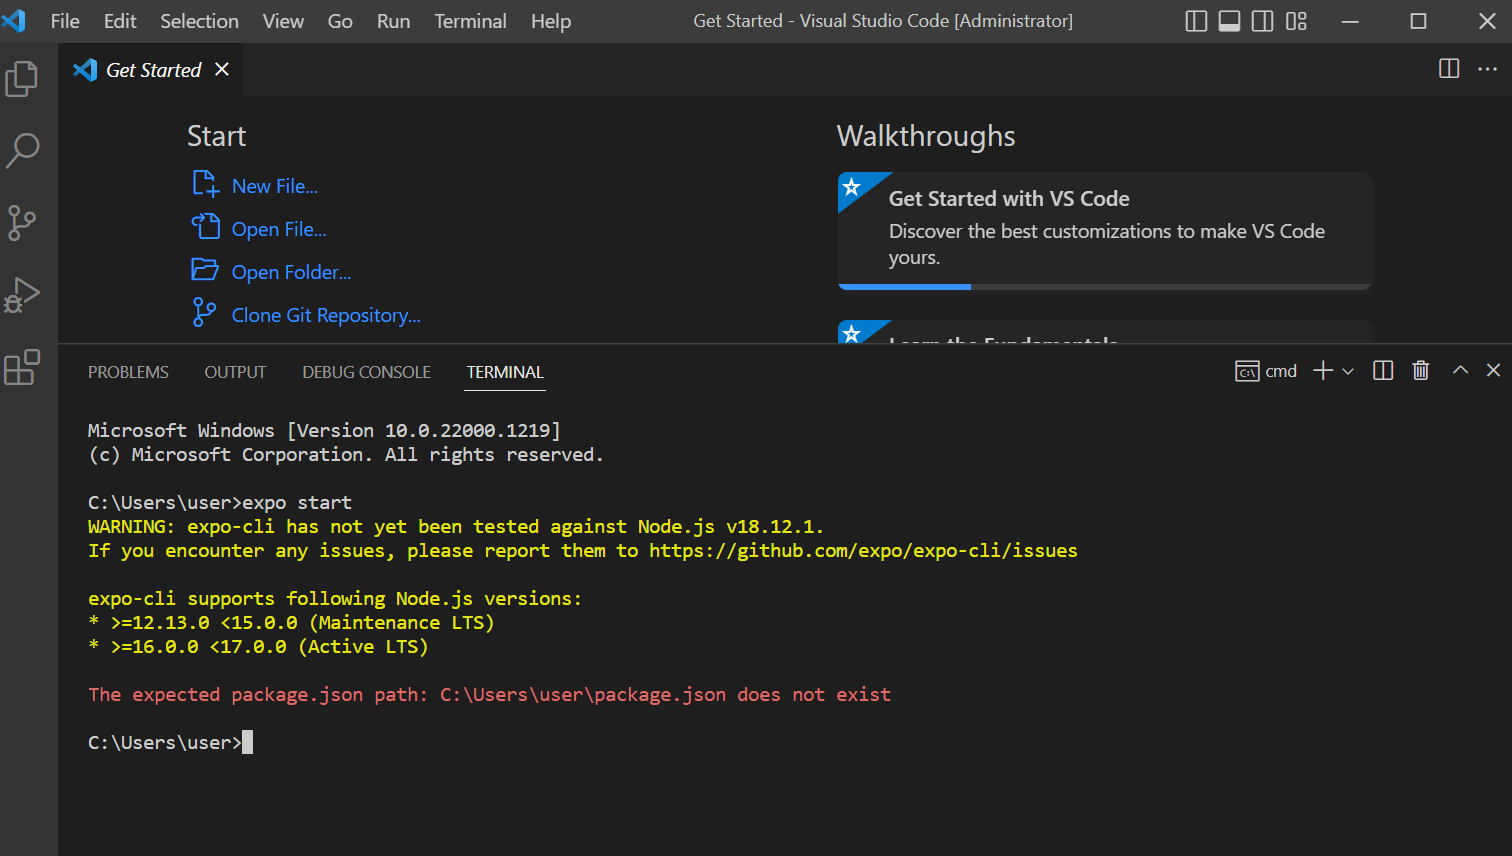The height and width of the screenshot is (856, 1512).
Task: Close the Get Started tab
Action: pyautogui.click(x=222, y=69)
